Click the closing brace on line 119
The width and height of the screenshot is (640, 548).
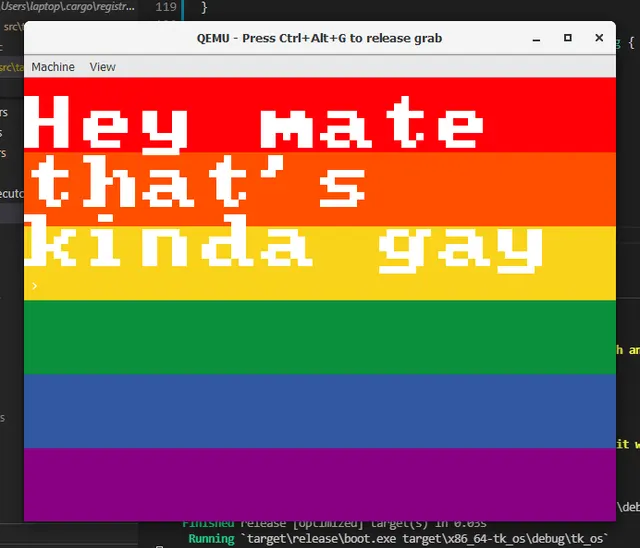pos(204,7)
